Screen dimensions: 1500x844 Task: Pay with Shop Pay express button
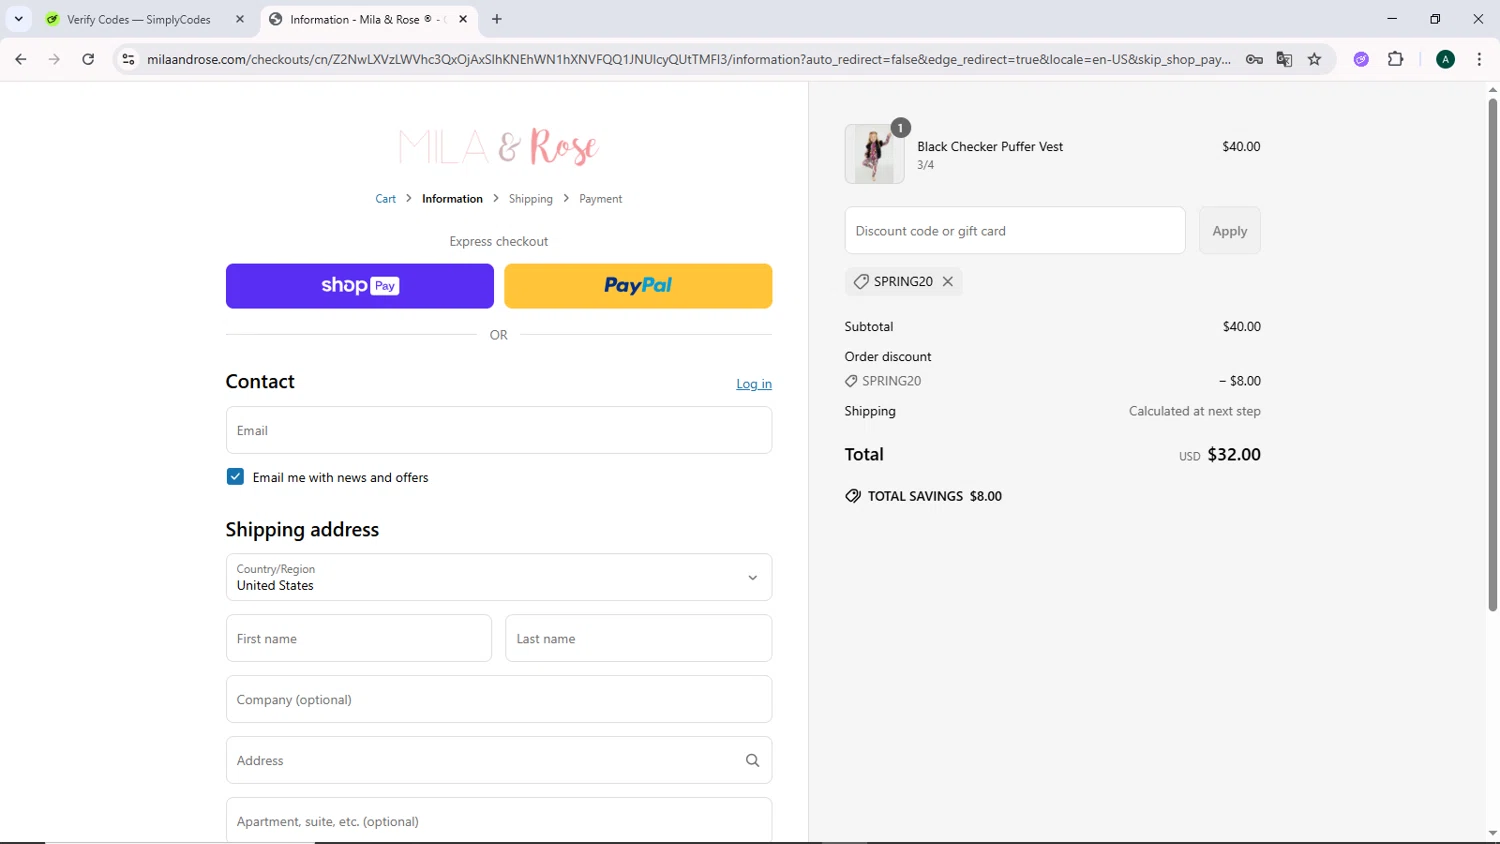360,286
